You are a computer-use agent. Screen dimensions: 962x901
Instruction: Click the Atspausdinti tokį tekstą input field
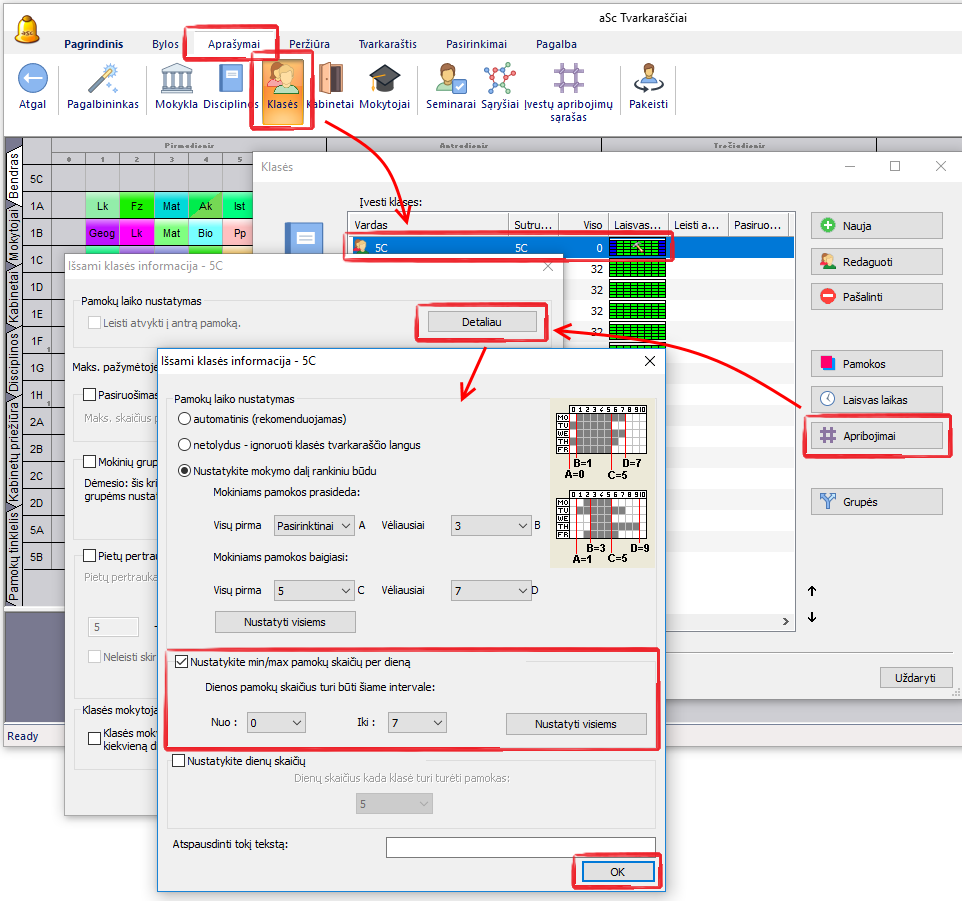pos(520,847)
